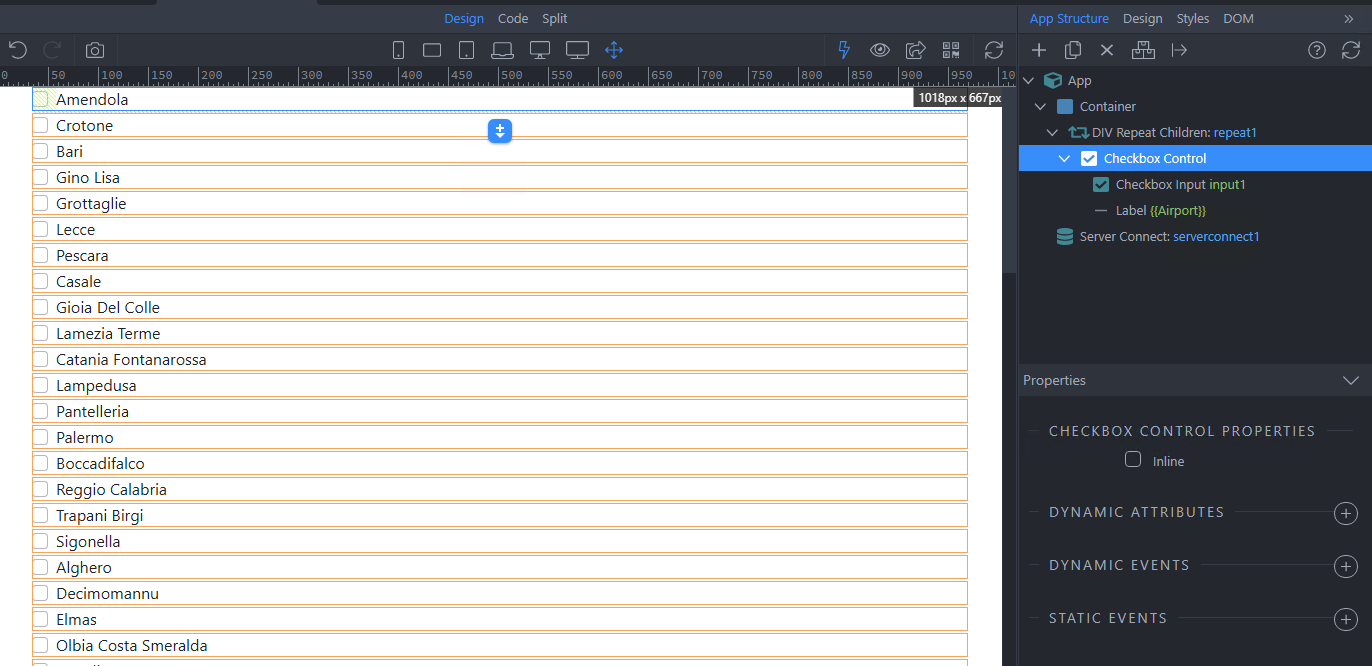Switch to Split view tab
This screenshot has width=1372, height=666.
[x=555, y=19]
